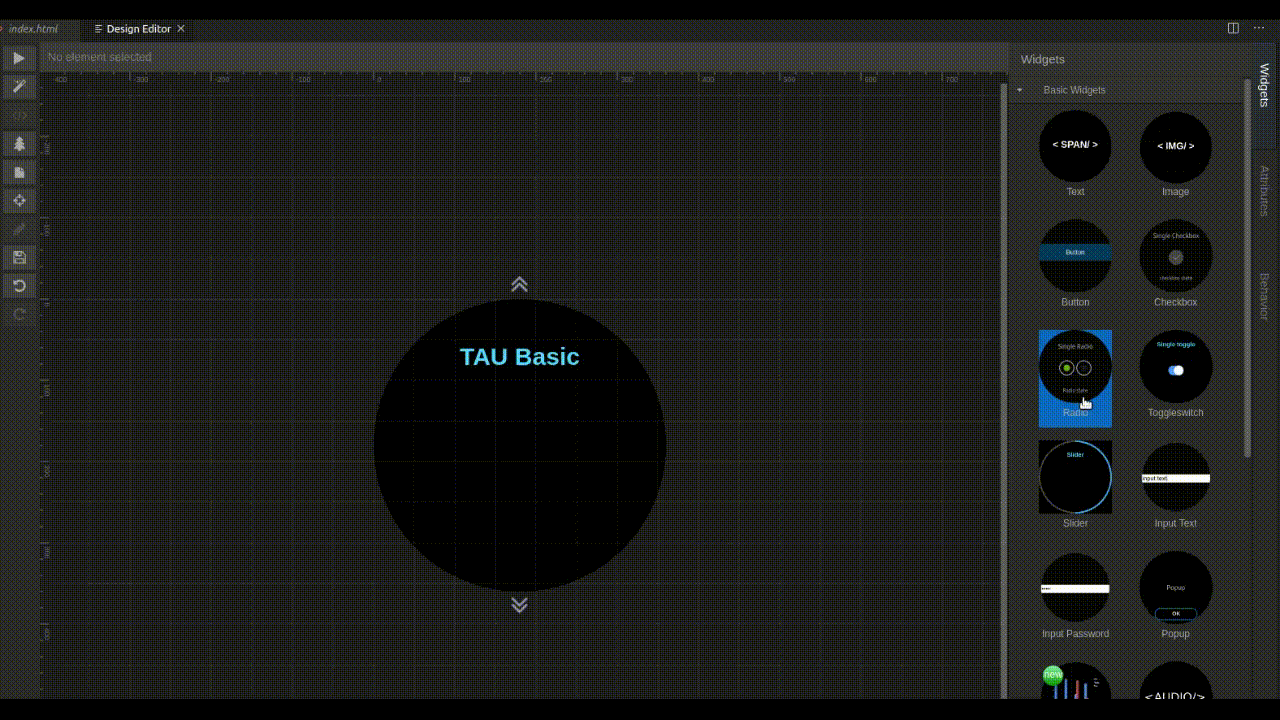
Task: Undo the last change
Action: [19, 285]
